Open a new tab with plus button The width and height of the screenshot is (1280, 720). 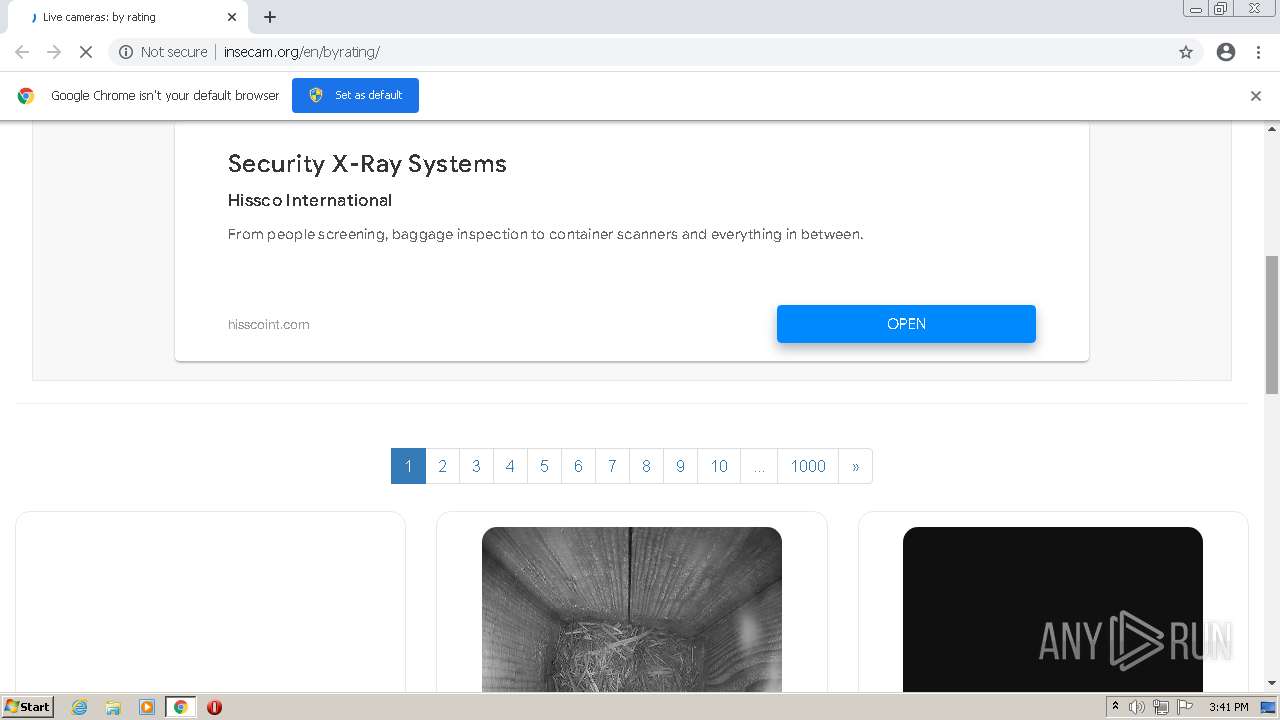click(x=270, y=17)
